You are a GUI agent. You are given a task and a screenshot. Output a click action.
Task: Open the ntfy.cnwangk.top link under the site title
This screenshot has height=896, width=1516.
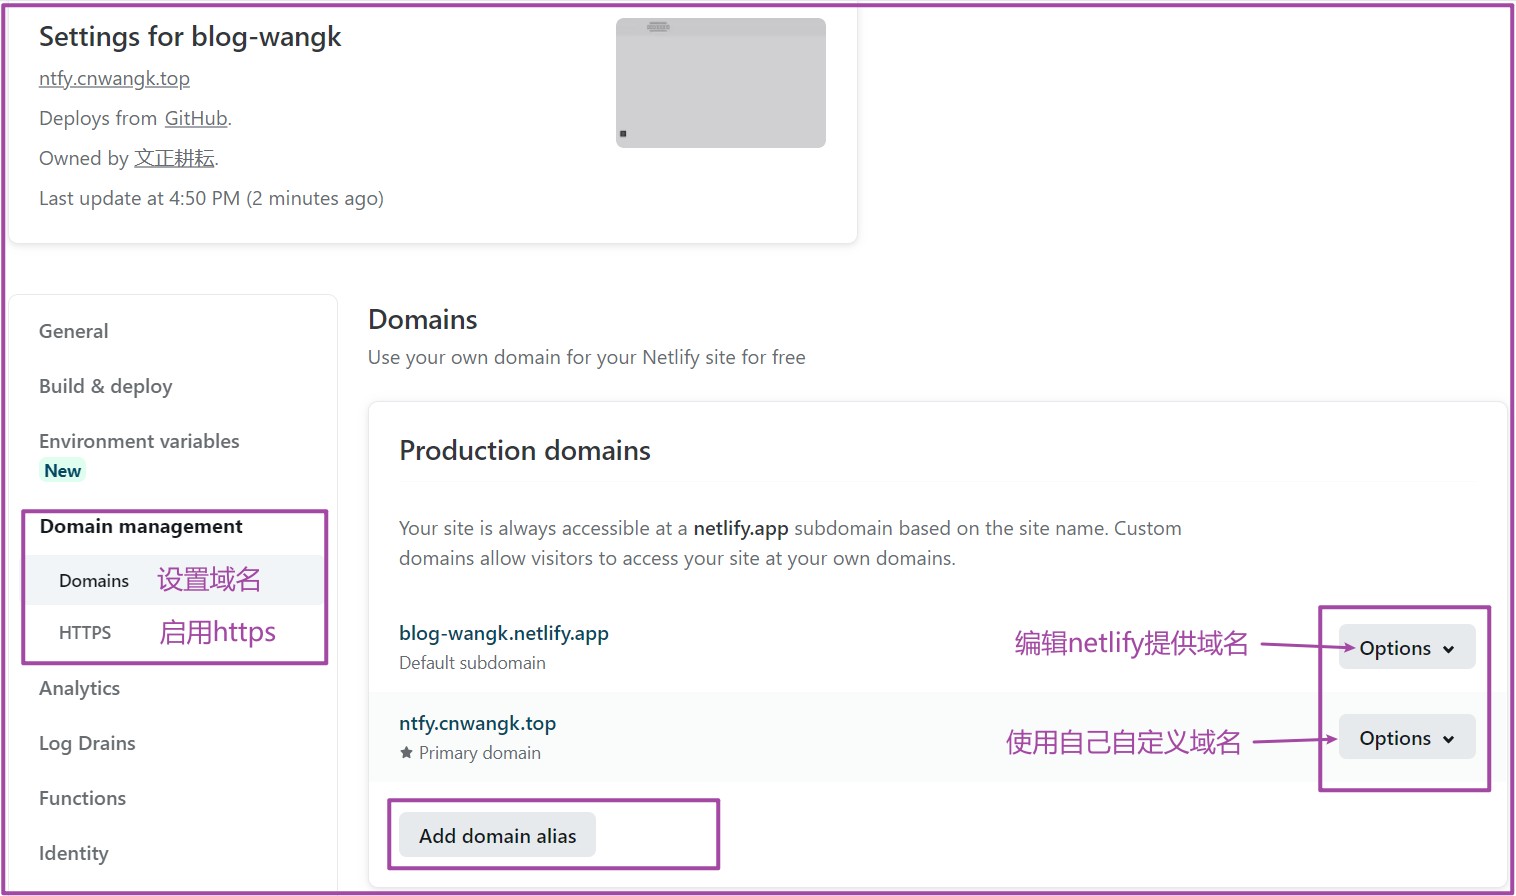[114, 78]
